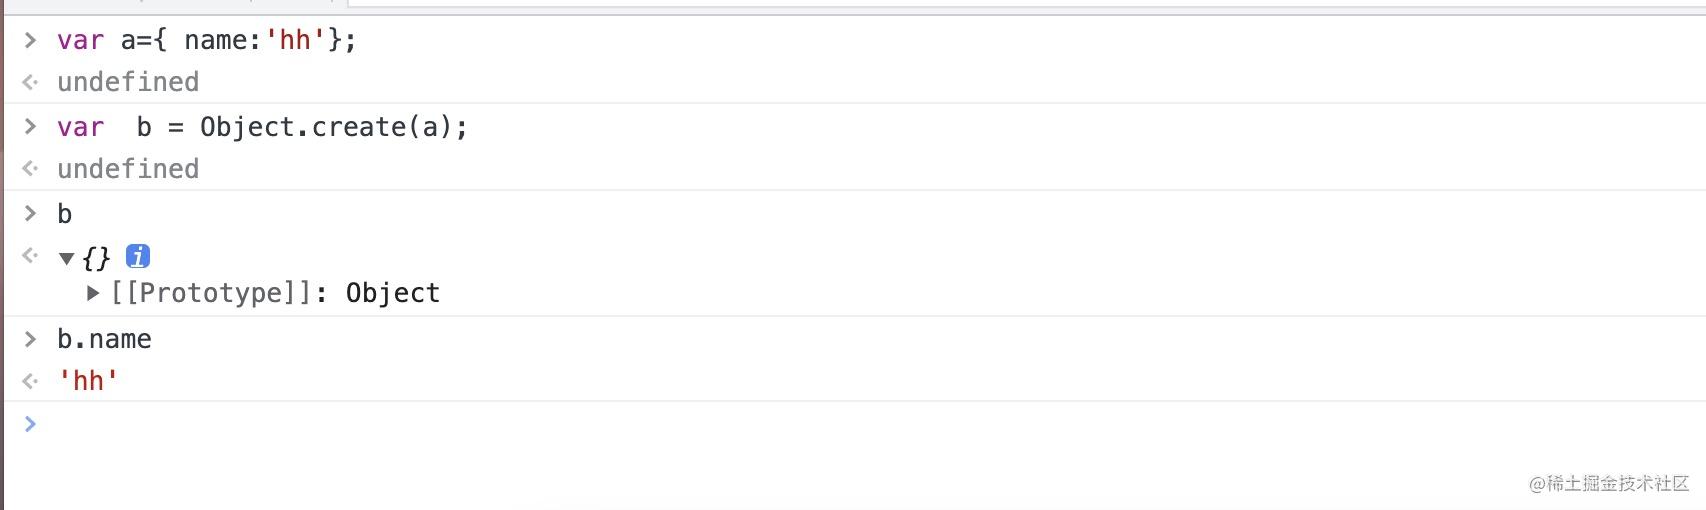
Task: Click the var b = Object.create(a); line
Action: [262, 127]
